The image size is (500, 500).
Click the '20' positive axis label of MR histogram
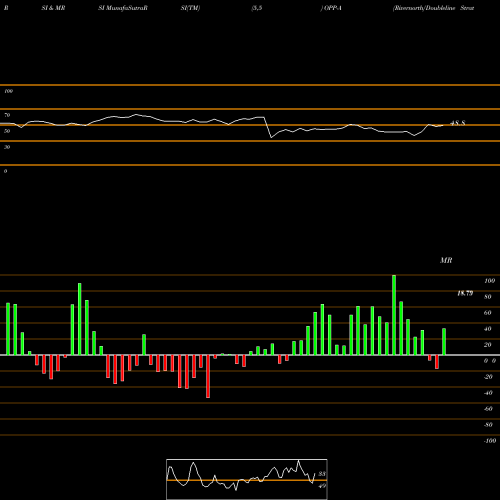[488, 345]
